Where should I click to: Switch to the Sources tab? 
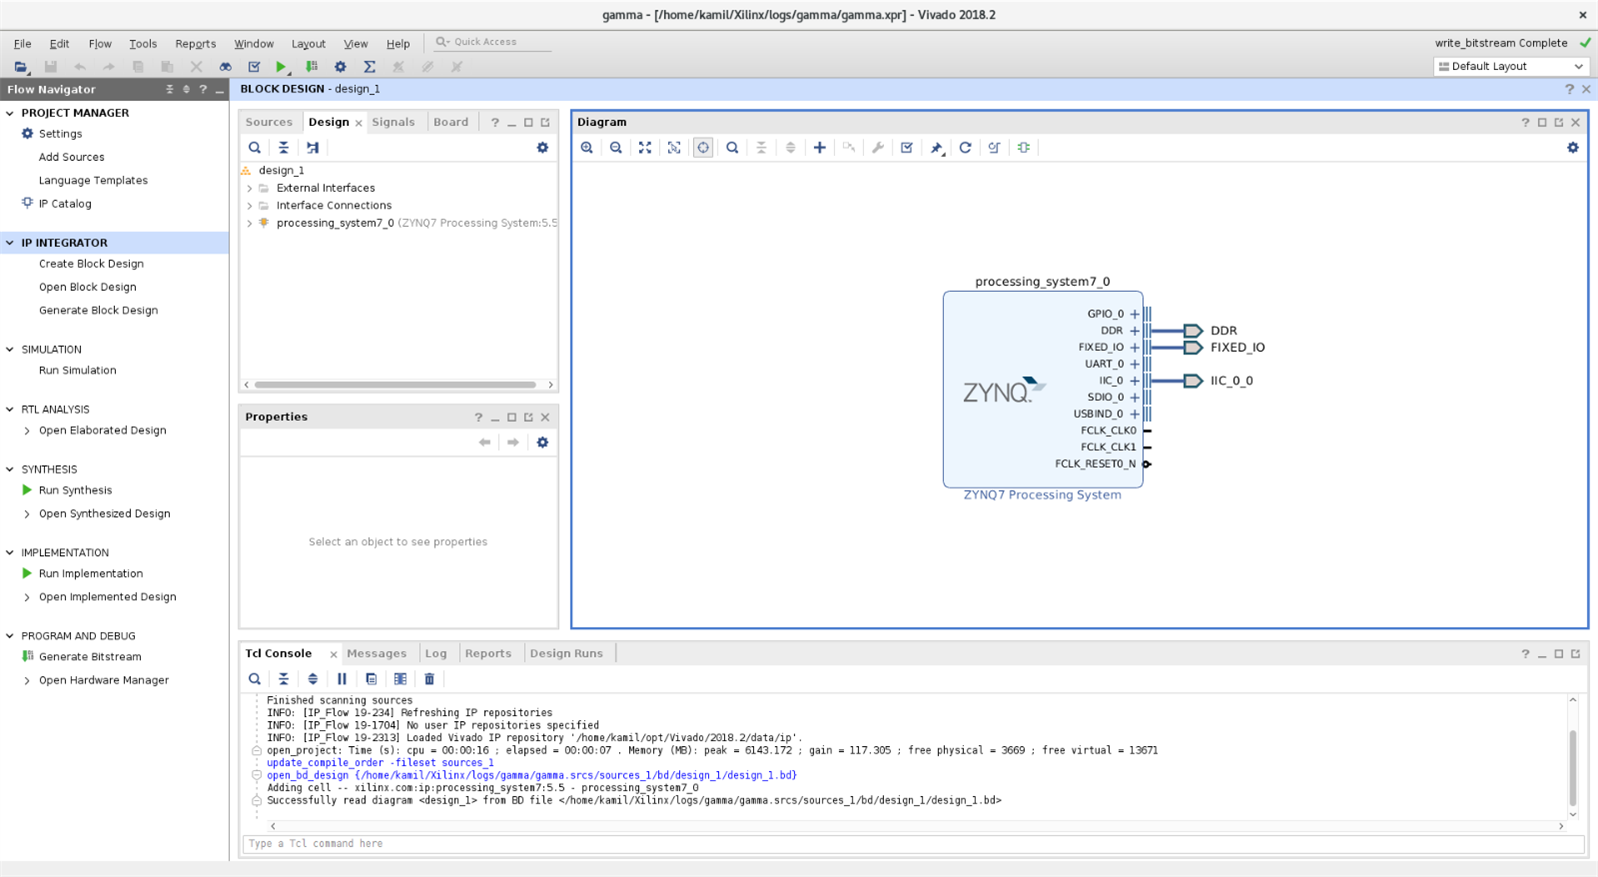point(269,122)
